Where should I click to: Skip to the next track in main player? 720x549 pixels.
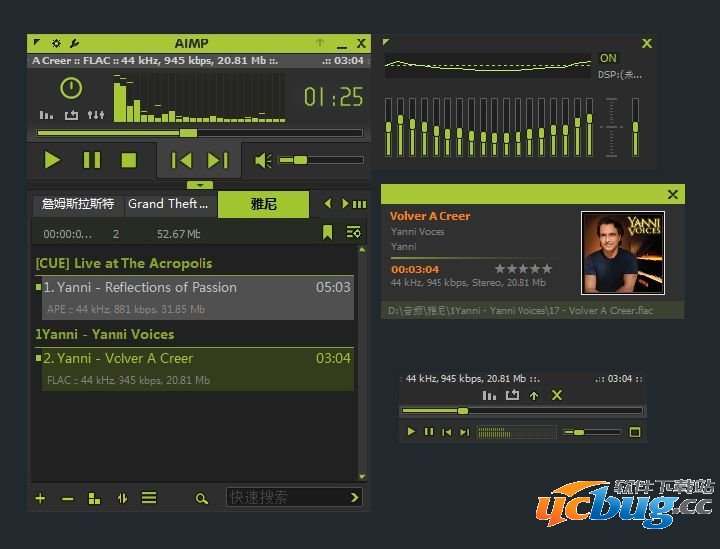pos(217,160)
